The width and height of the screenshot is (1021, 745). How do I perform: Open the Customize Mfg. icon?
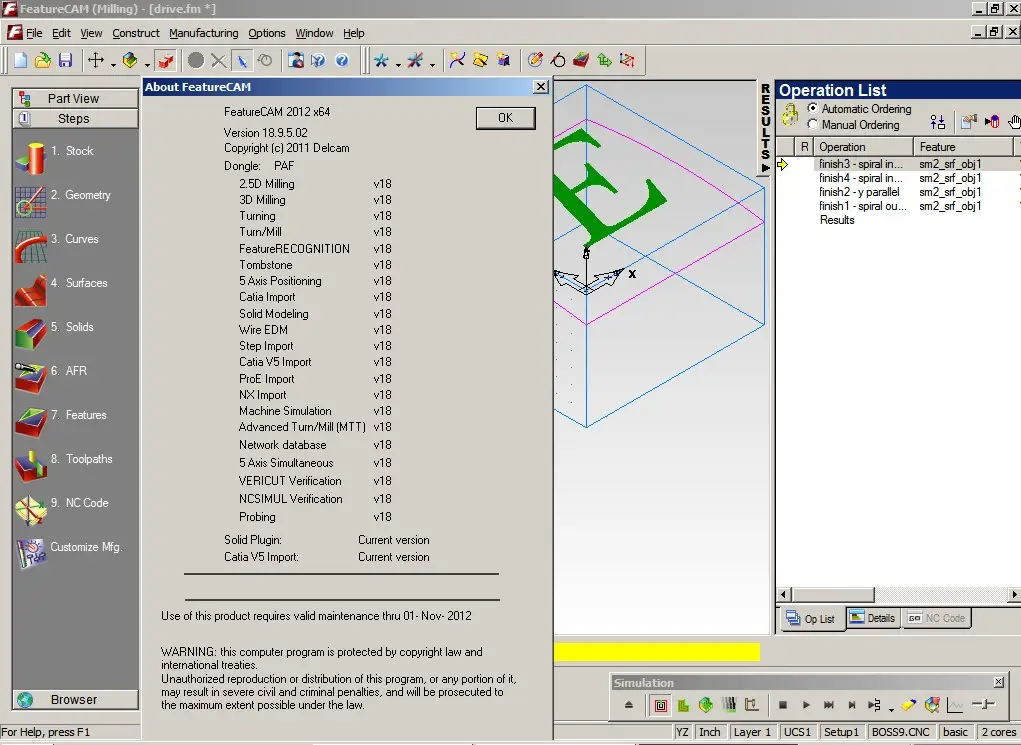pyautogui.click(x=30, y=554)
